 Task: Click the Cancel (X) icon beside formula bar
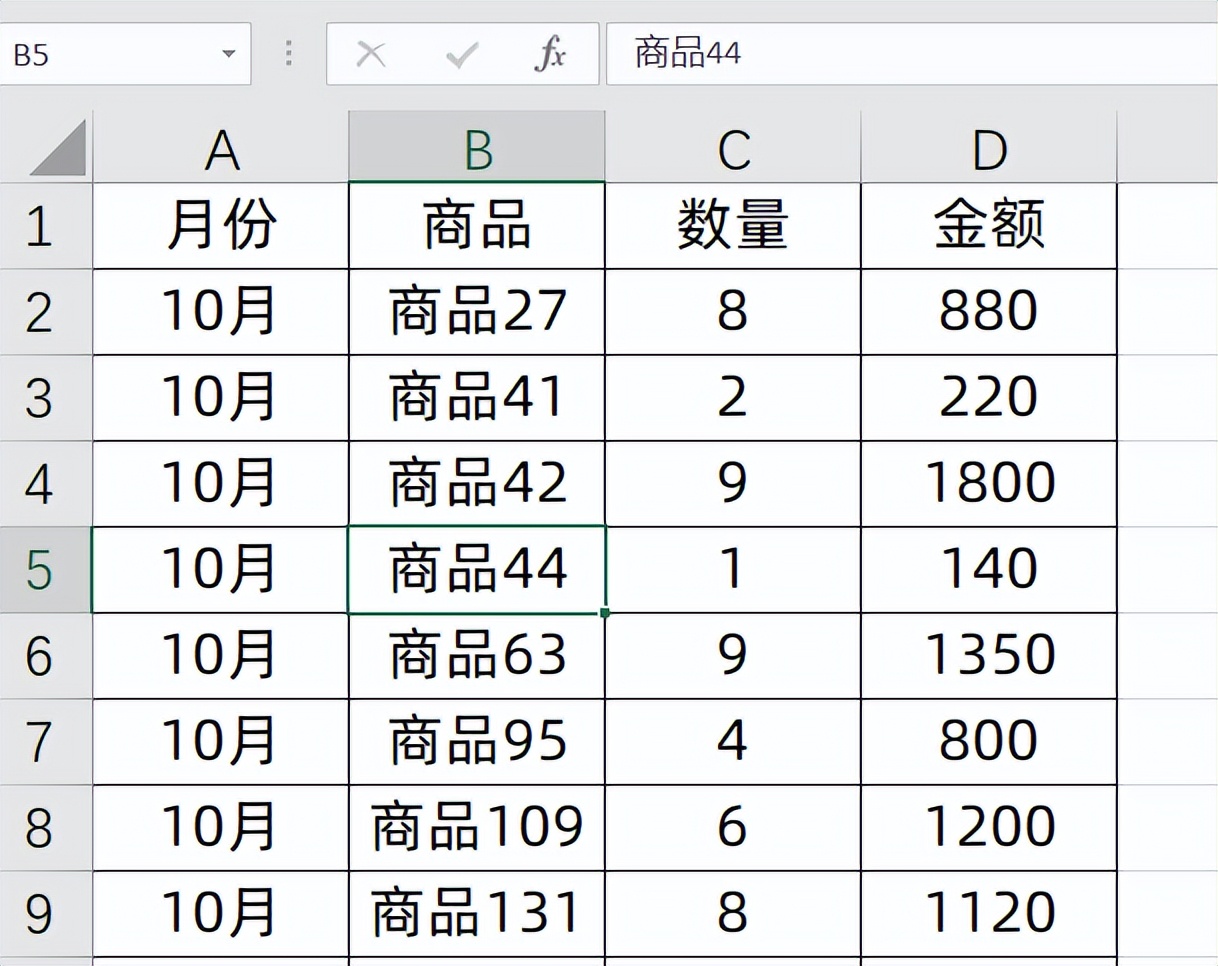tap(371, 54)
